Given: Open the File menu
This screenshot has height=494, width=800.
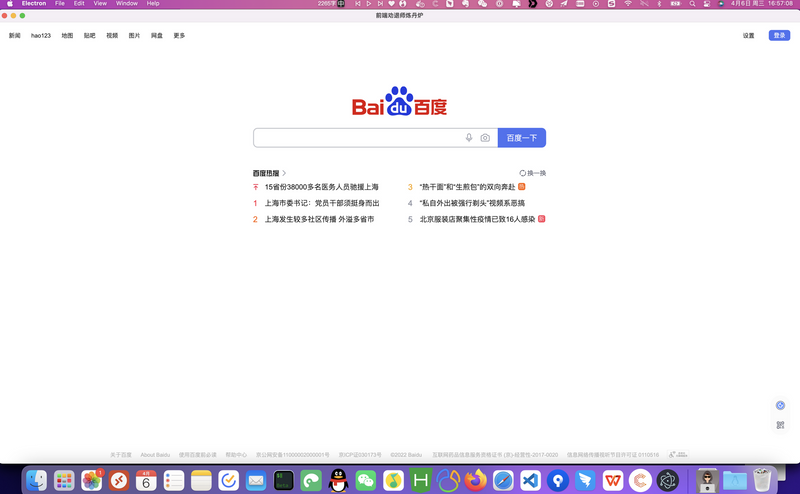Looking at the screenshot, I should tap(60, 4).
